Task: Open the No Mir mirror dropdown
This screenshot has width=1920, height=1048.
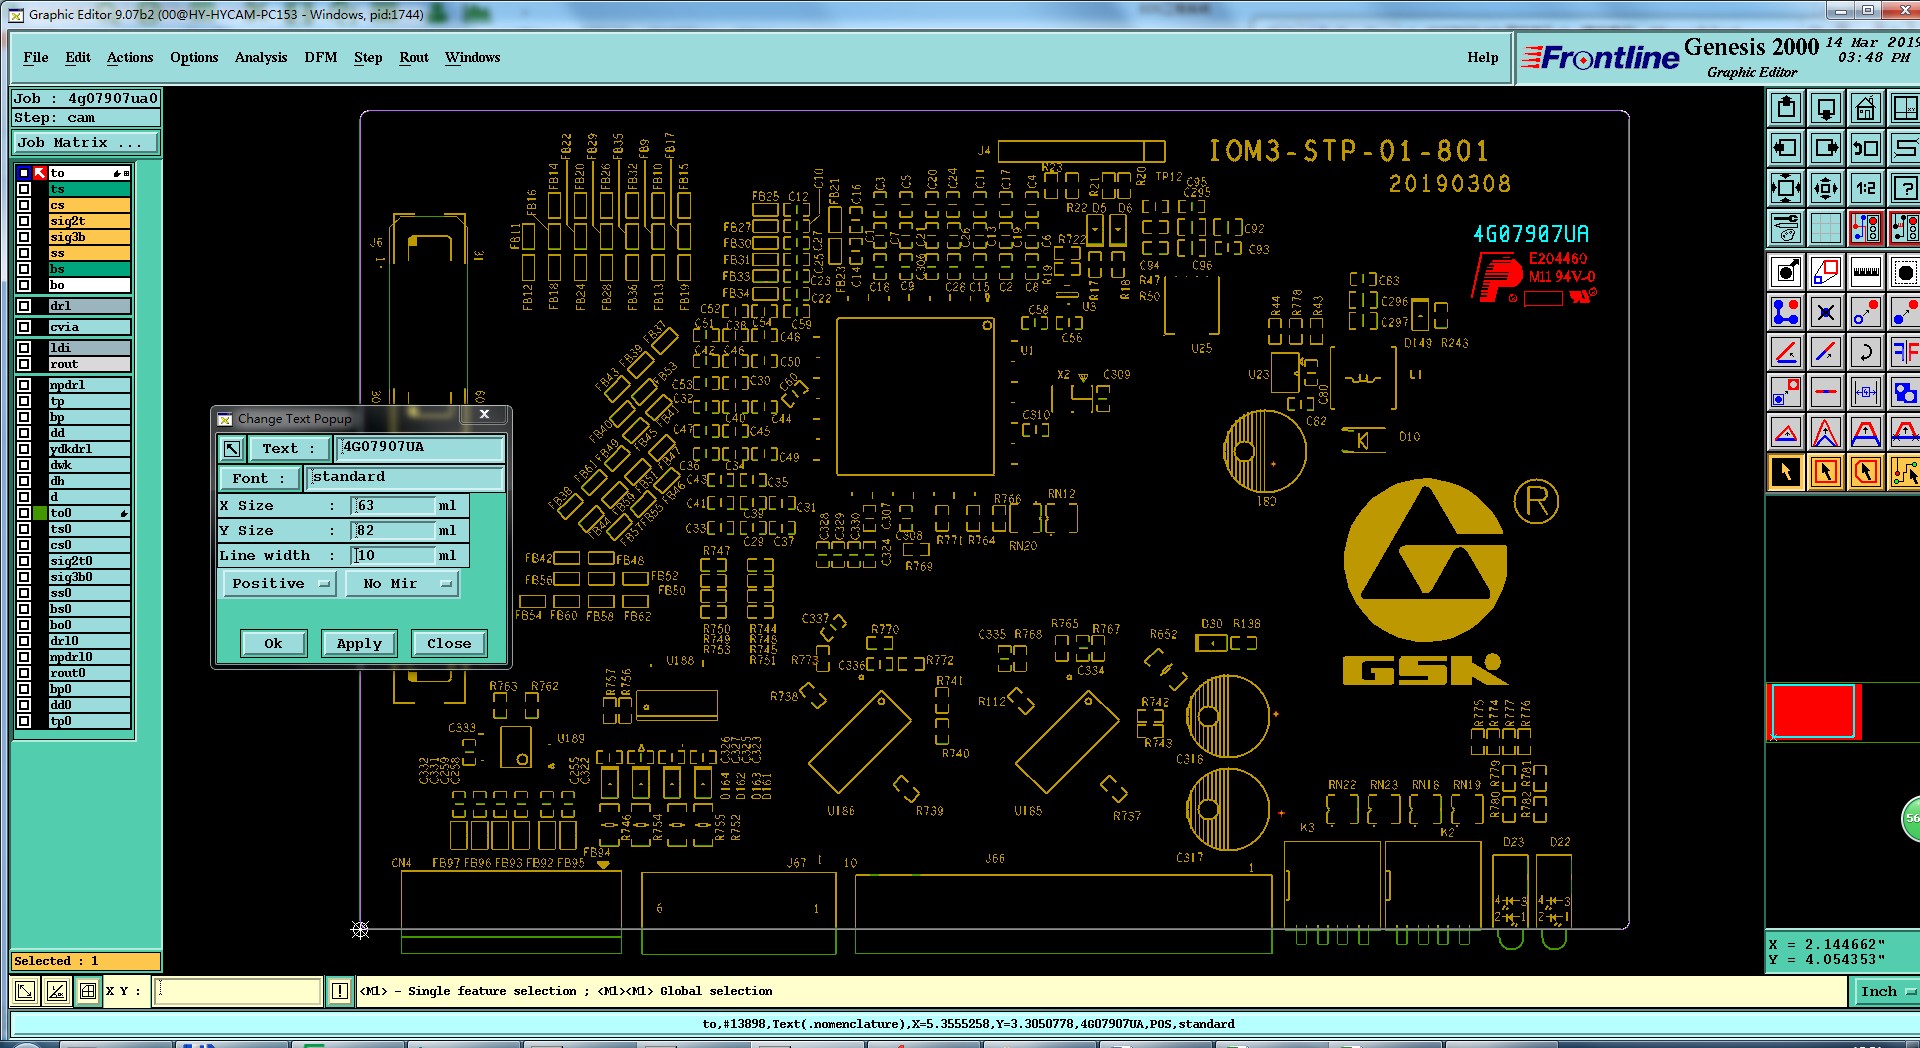Action: point(402,584)
